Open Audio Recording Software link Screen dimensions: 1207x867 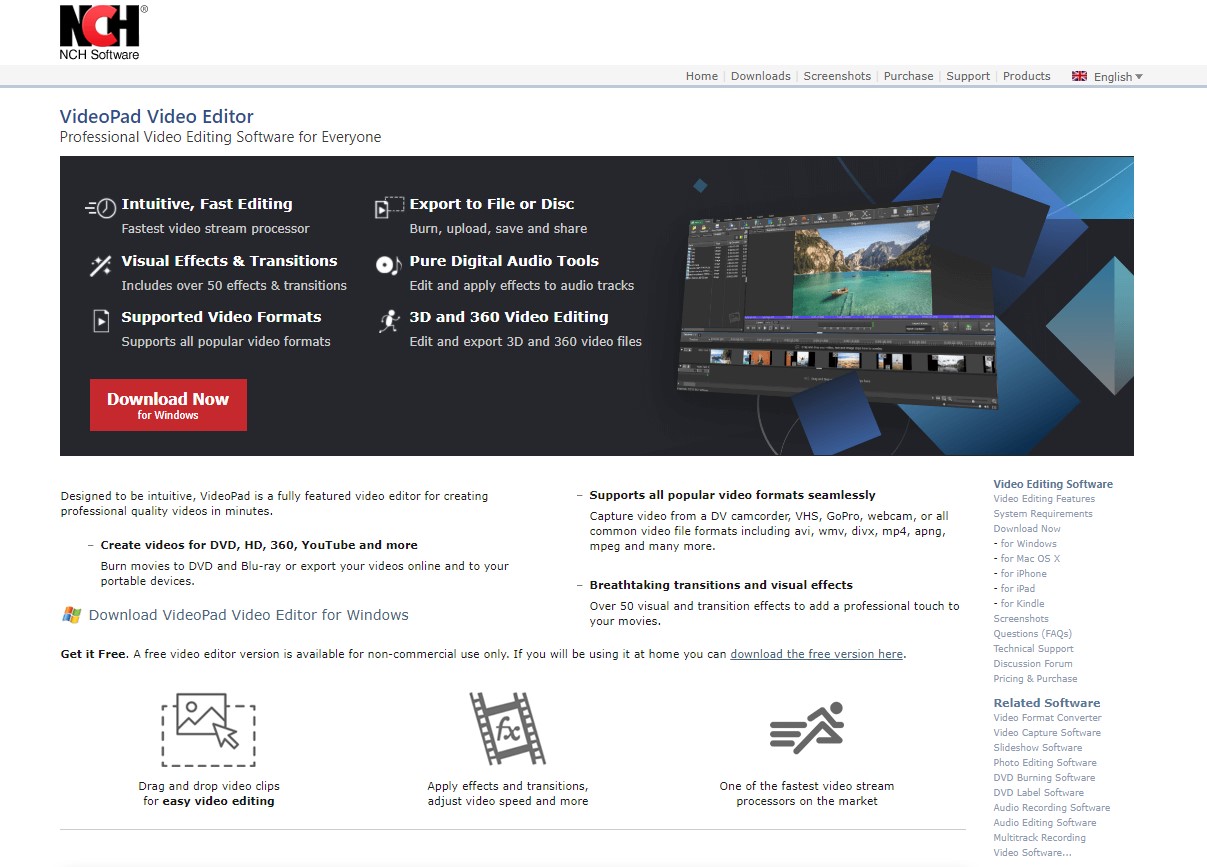tap(1052, 808)
